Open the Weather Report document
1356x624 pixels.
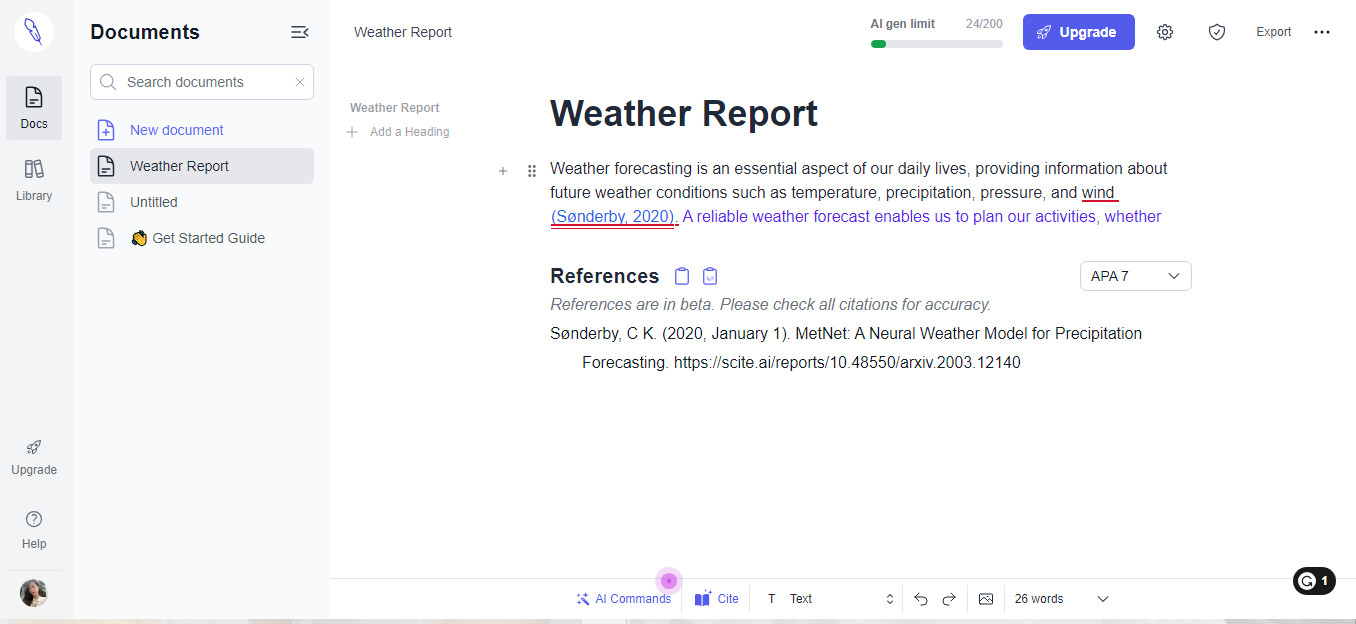[202, 166]
